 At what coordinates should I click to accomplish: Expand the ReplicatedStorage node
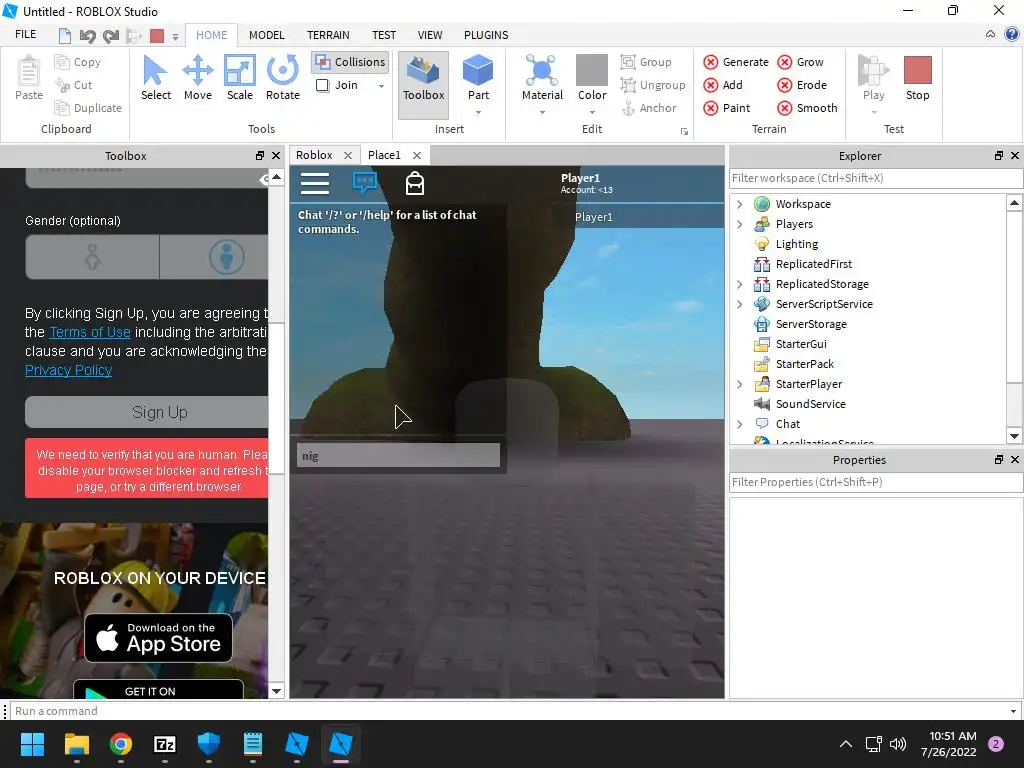pyautogui.click(x=739, y=284)
